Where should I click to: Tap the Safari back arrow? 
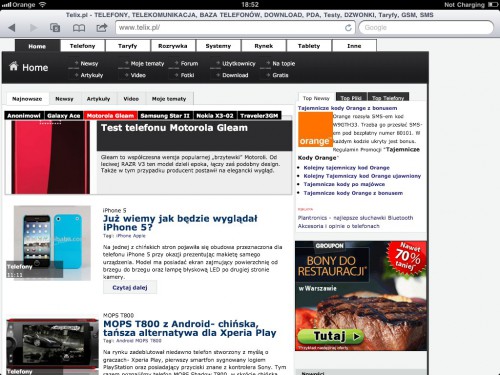[x=12, y=27]
